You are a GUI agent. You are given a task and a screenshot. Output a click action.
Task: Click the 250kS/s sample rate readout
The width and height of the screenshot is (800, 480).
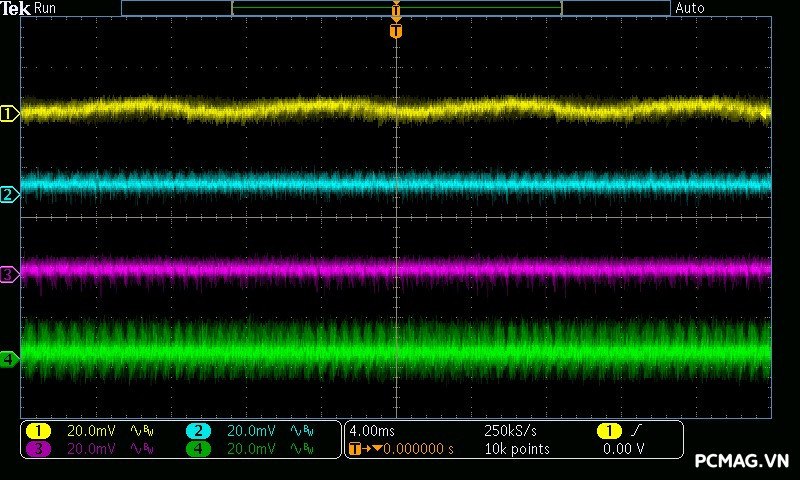click(510, 431)
